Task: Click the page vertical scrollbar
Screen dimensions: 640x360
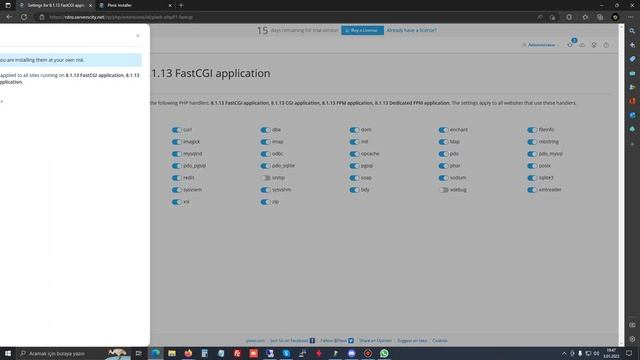Action: 621,185
